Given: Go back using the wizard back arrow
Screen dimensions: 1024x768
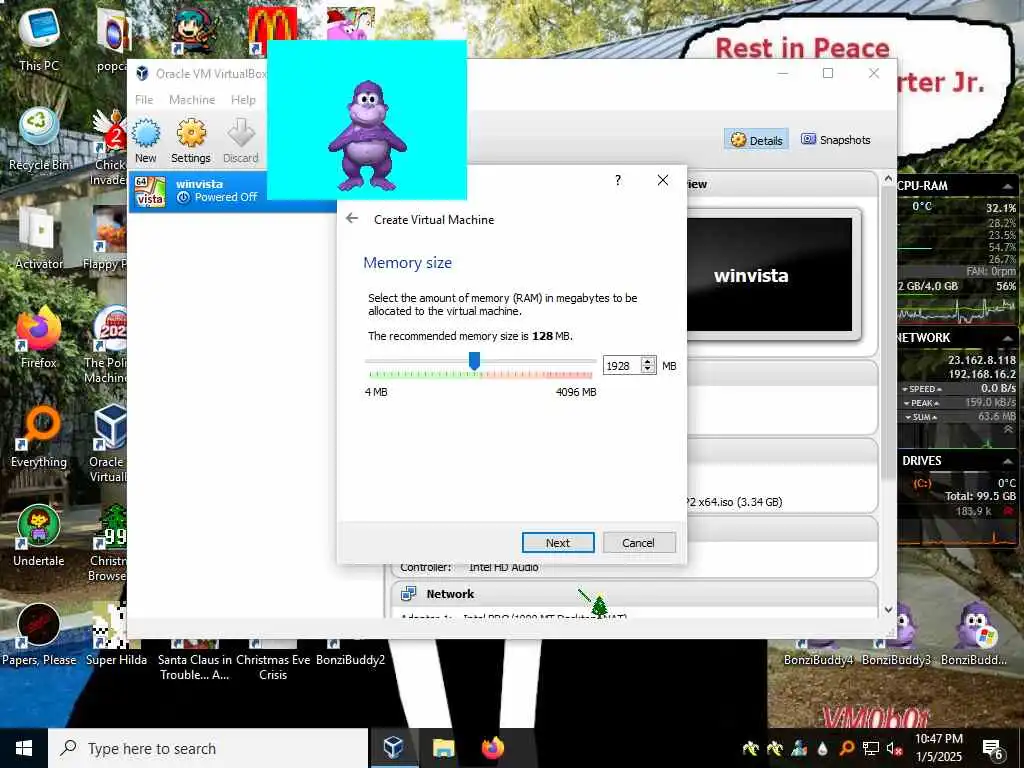Looking at the screenshot, I should (x=352, y=219).
